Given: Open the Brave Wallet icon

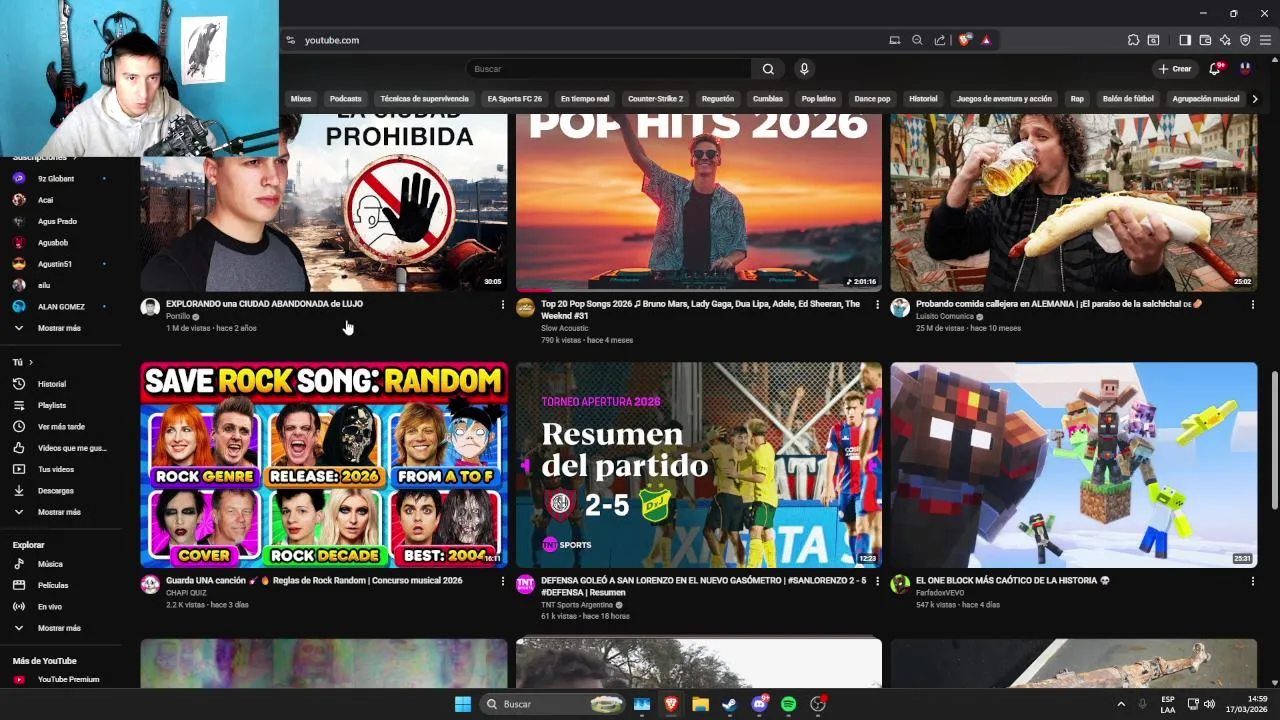Looking at the screenshot, I should [1205, 40].
